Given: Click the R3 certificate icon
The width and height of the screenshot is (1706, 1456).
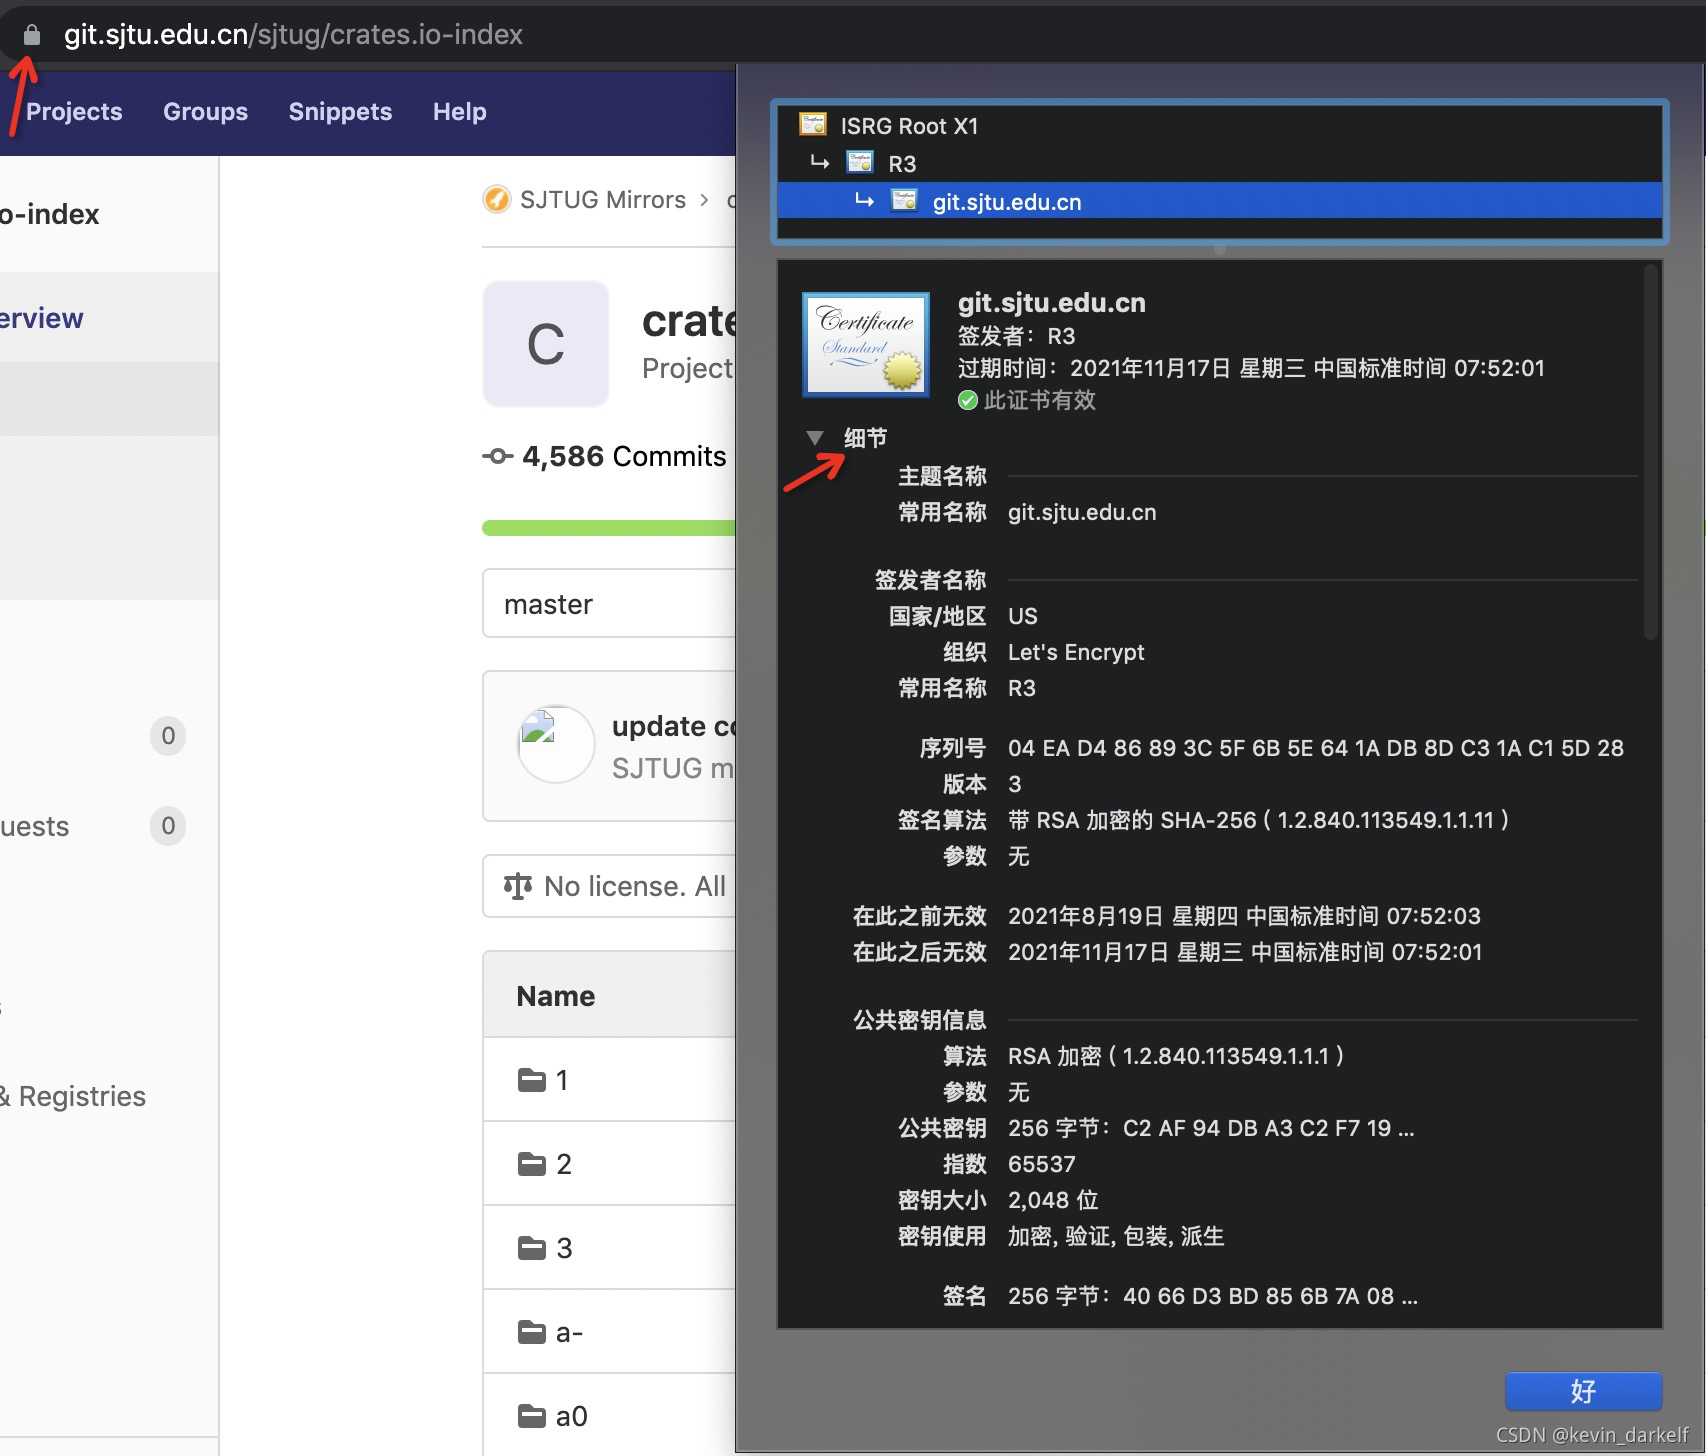Looking at the screenshot, I should click(860, 162).
